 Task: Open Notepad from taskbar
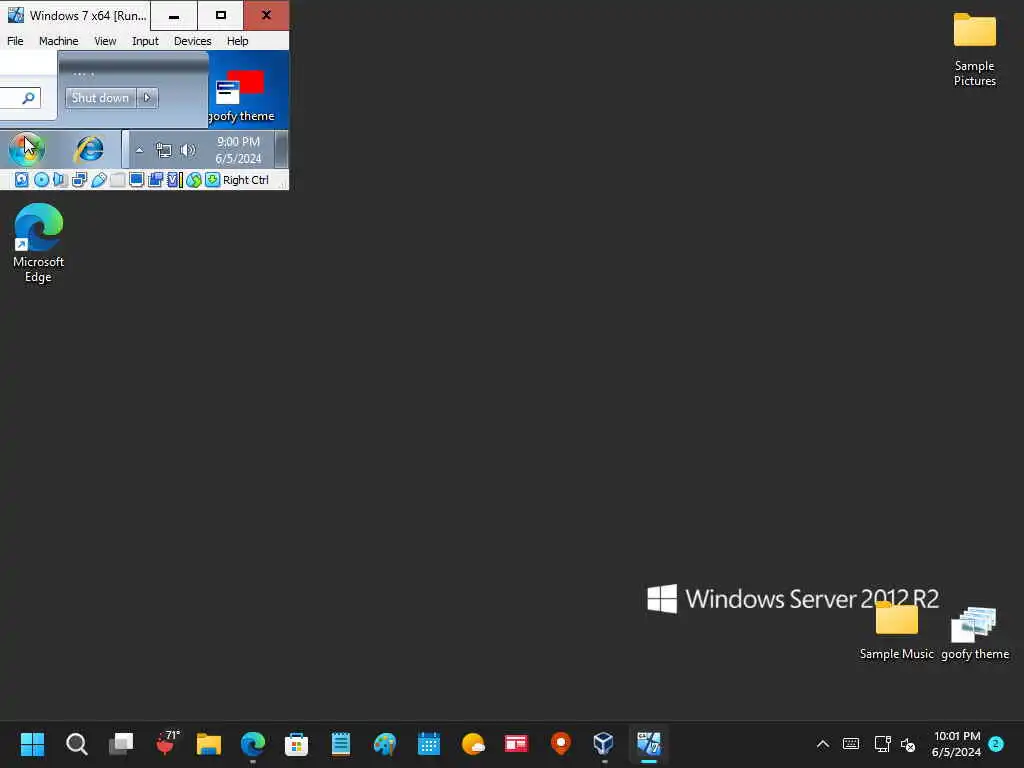click(341, 744)
